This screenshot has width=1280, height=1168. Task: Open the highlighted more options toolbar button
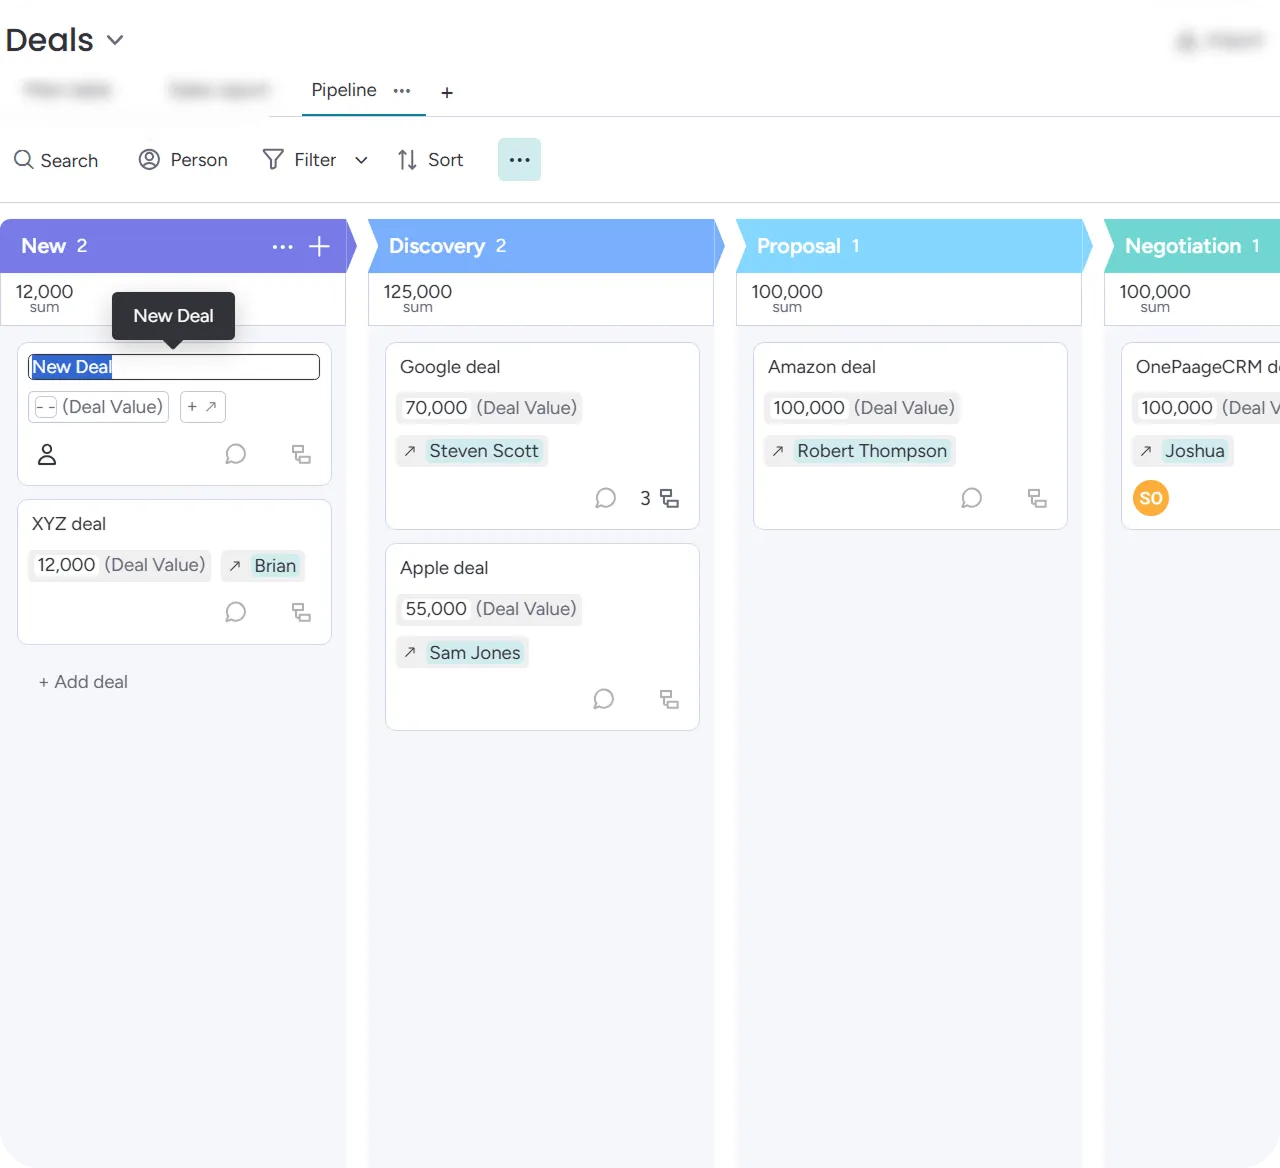coord(519,160)
